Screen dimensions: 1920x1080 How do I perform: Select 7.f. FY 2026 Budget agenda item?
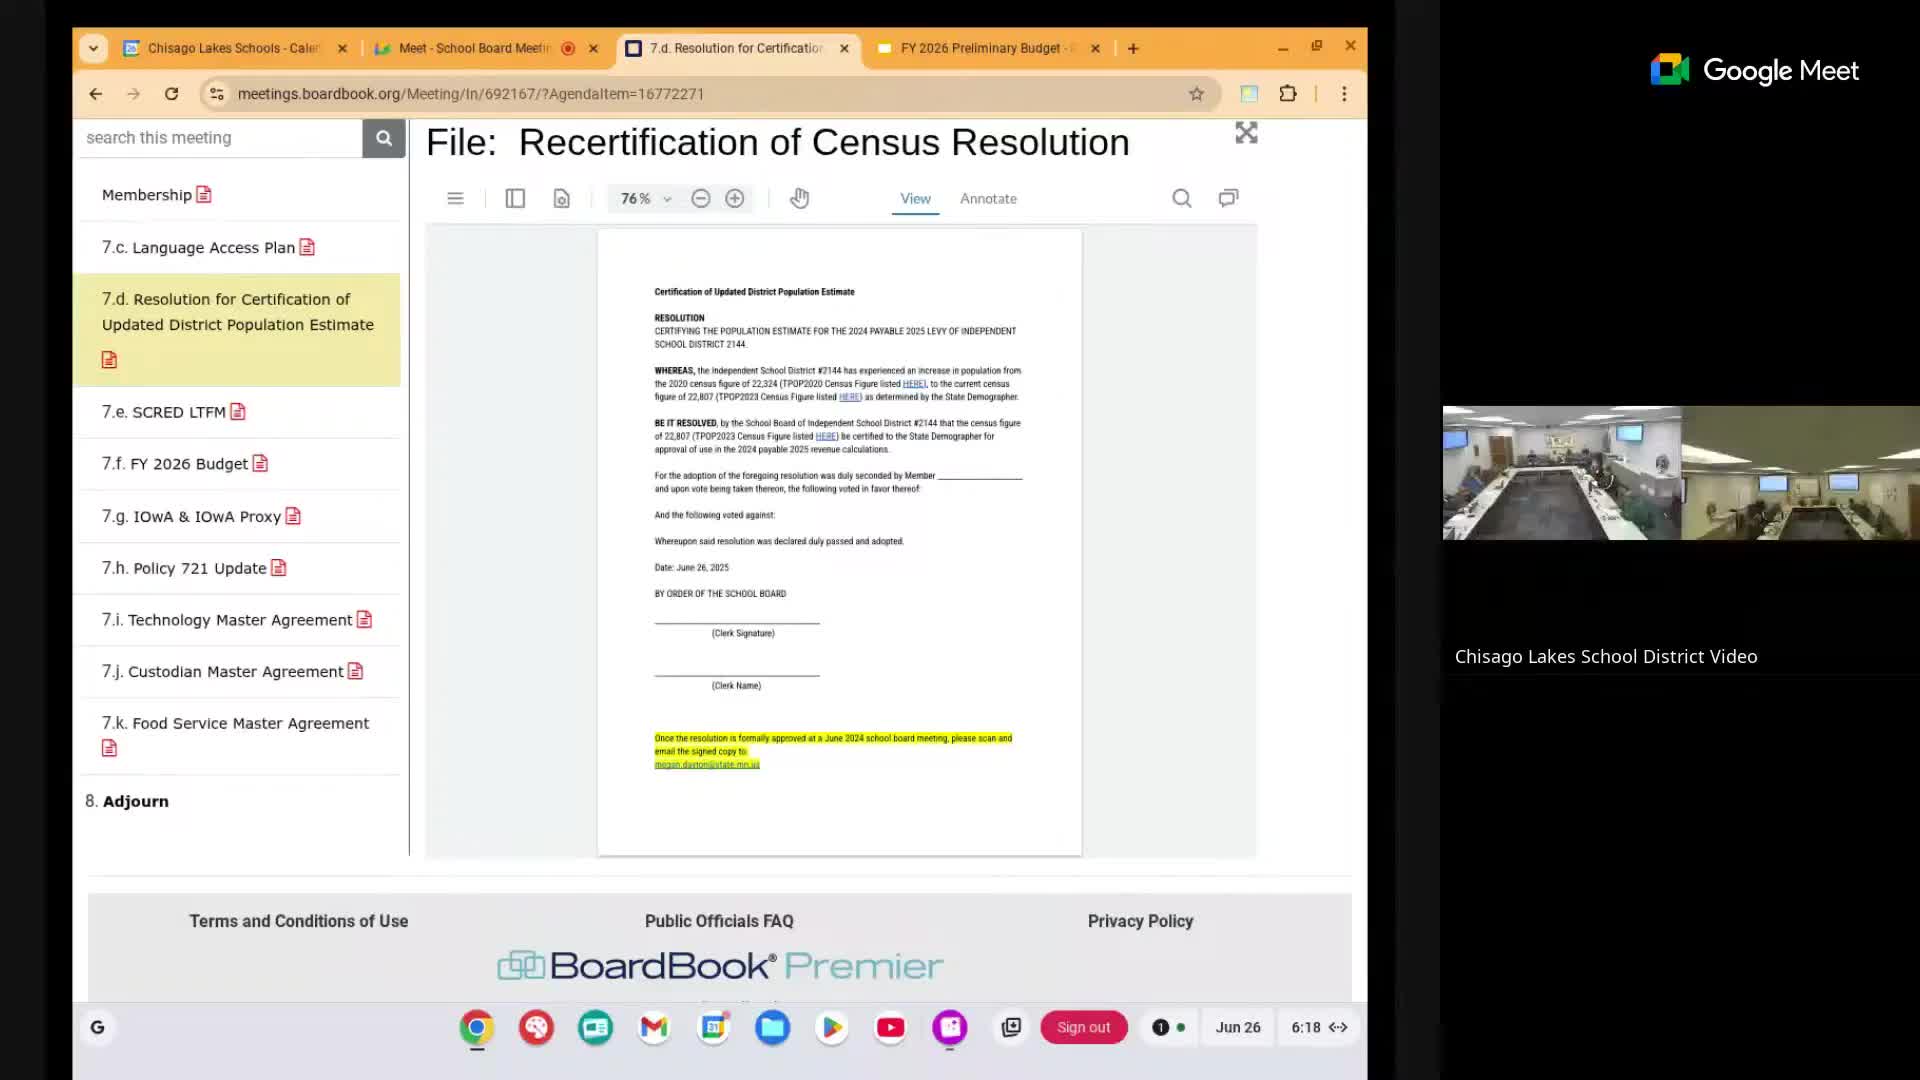tap(175, 464)
